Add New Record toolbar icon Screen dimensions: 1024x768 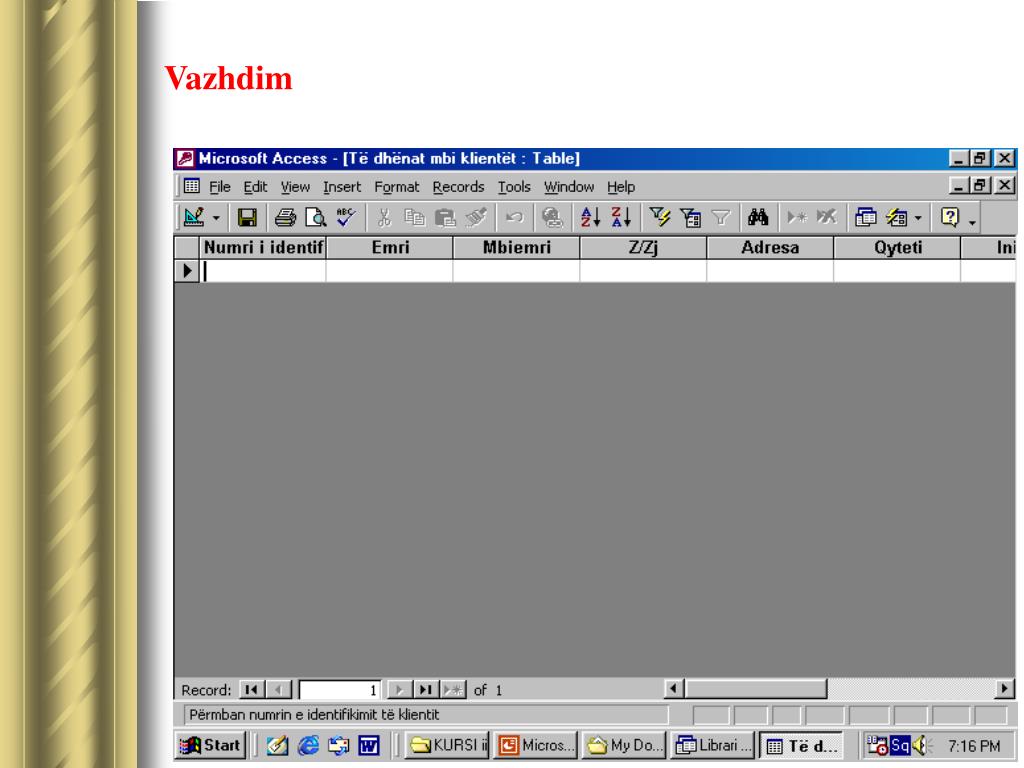click(x=797, y=217)
